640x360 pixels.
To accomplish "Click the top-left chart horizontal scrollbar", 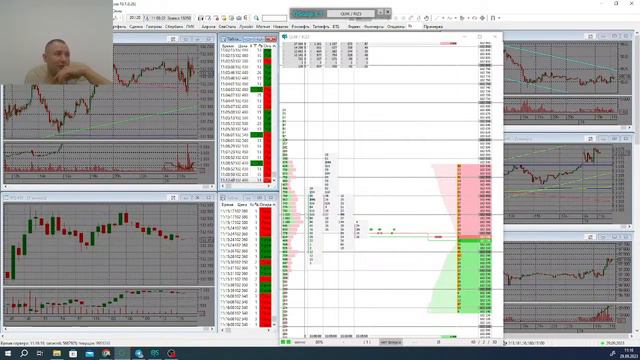I will click(x=109, y=187).
